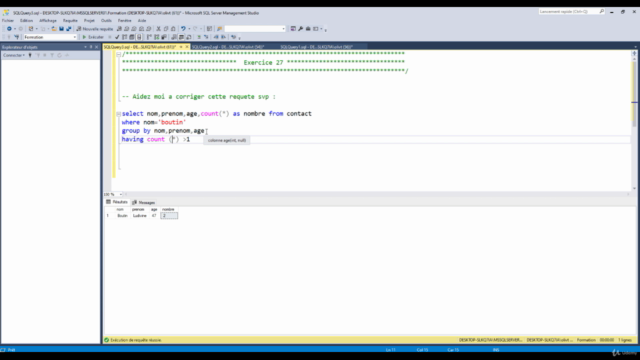Open the empty search combo box in toolbar
640x360 pixels.
(255, 29)
